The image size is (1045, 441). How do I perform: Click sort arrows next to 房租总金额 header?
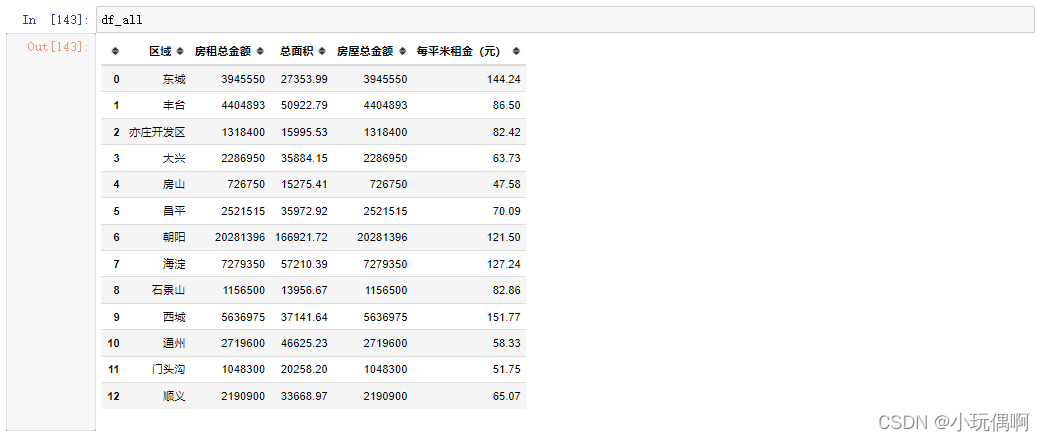point(259,51)
